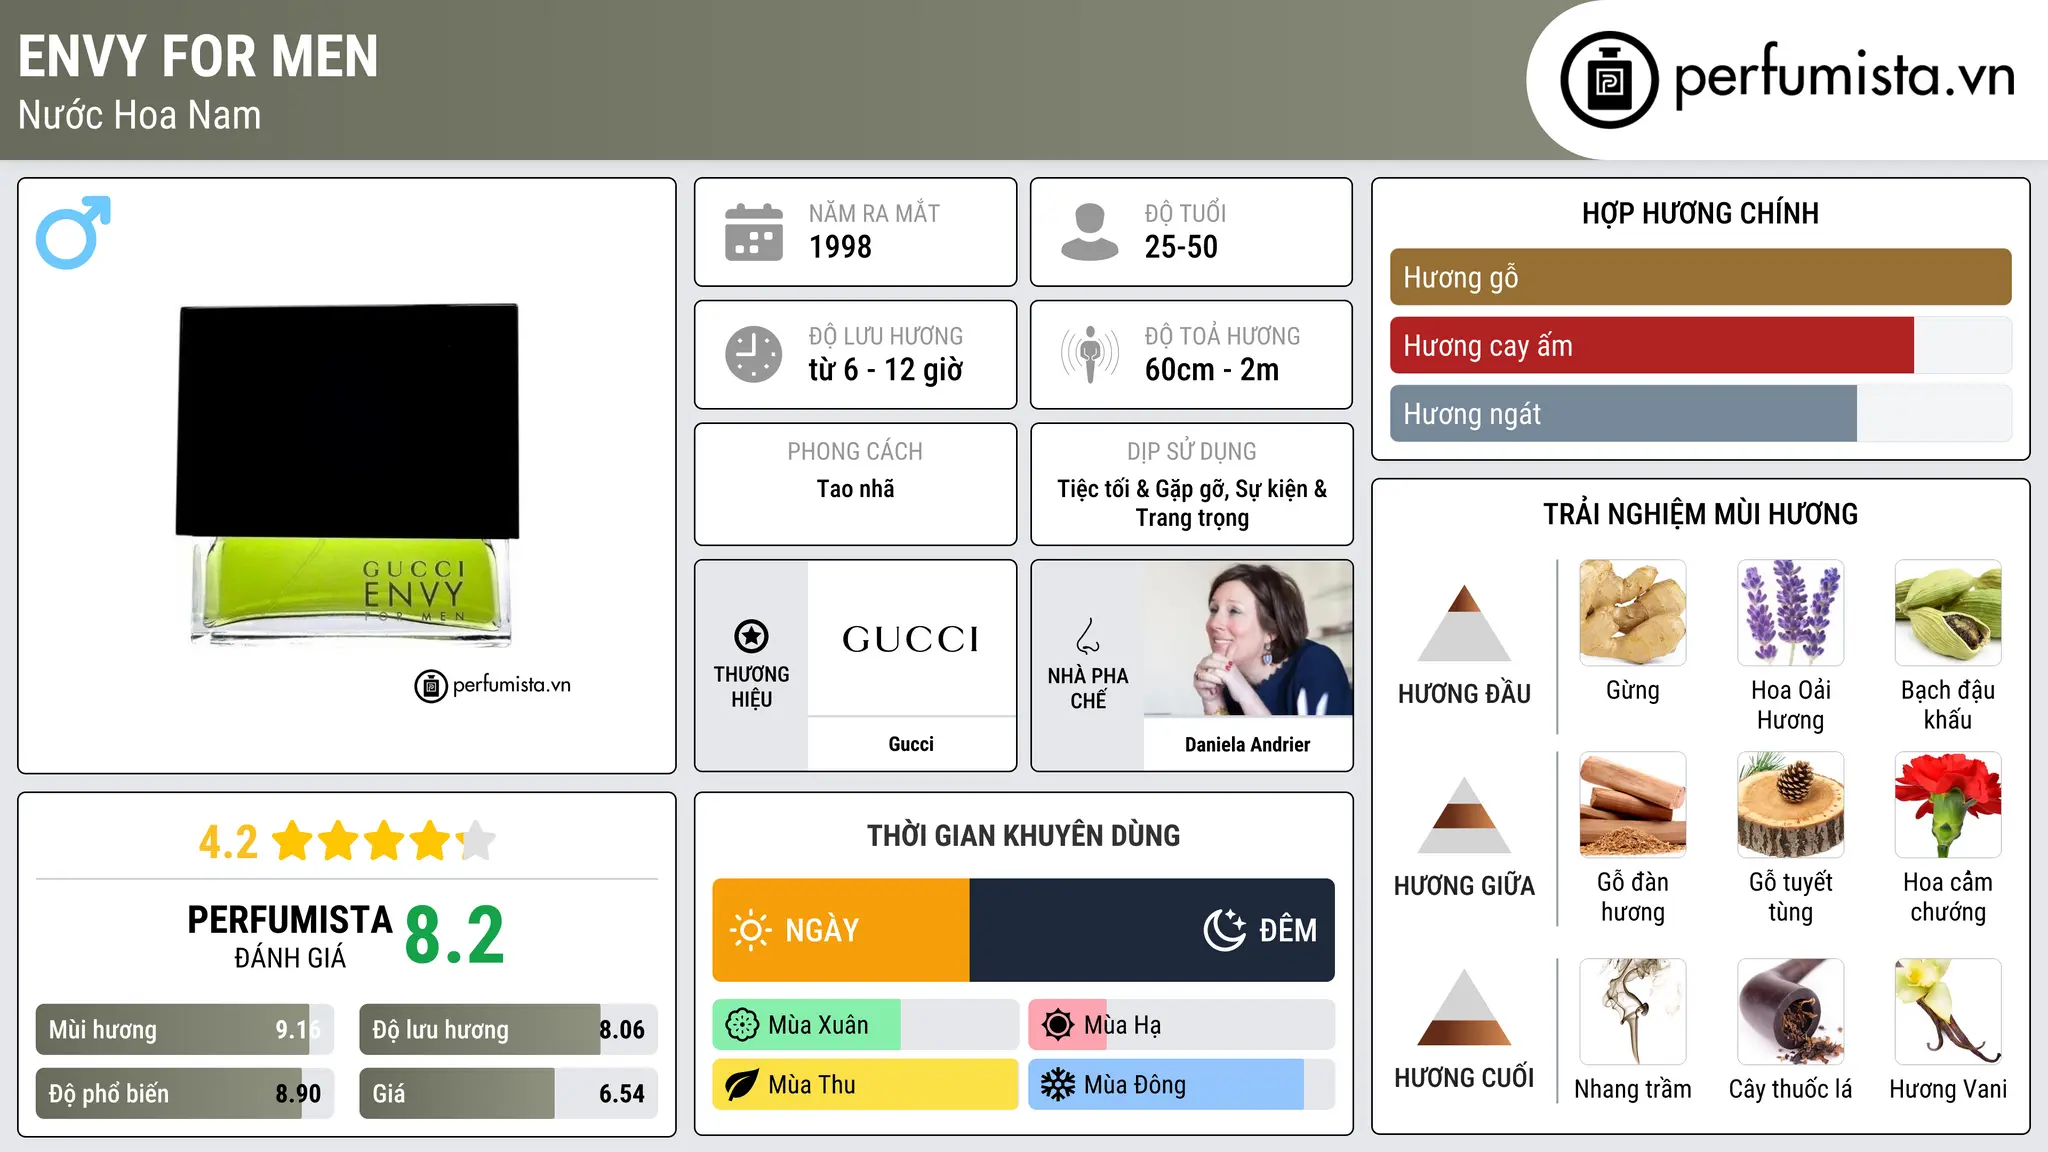Click the Hương cay ấm accord bar
Viewport: 2048px width, 1152px height.
pos(1700,345)
